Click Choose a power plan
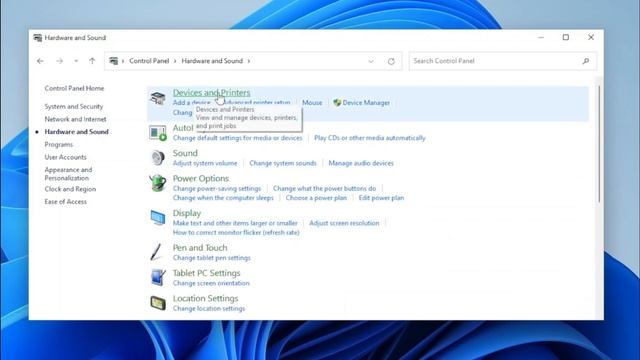The width and height of the screenshot is (640, 360). click(x=316, y=198)
